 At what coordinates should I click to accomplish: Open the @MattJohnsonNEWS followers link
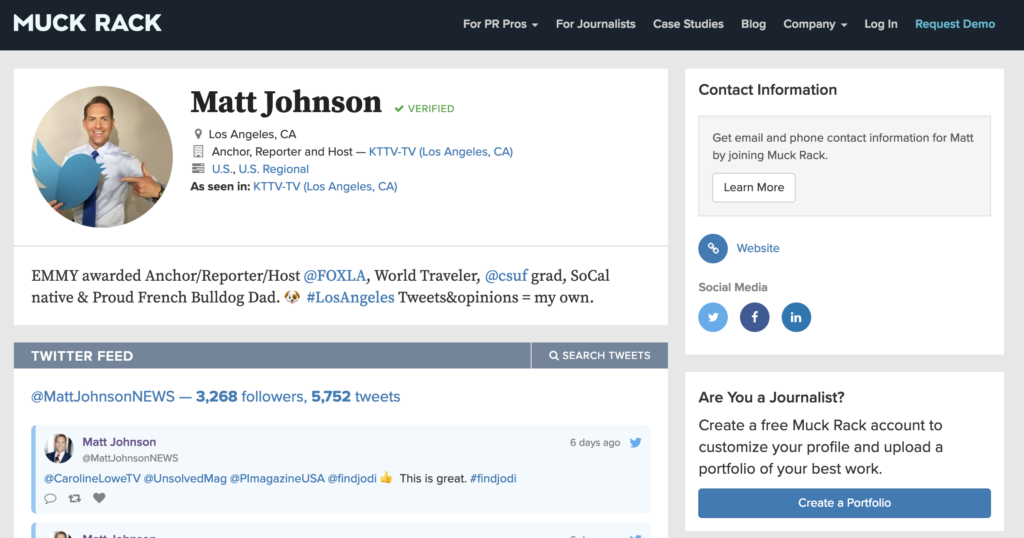[216, 396]
